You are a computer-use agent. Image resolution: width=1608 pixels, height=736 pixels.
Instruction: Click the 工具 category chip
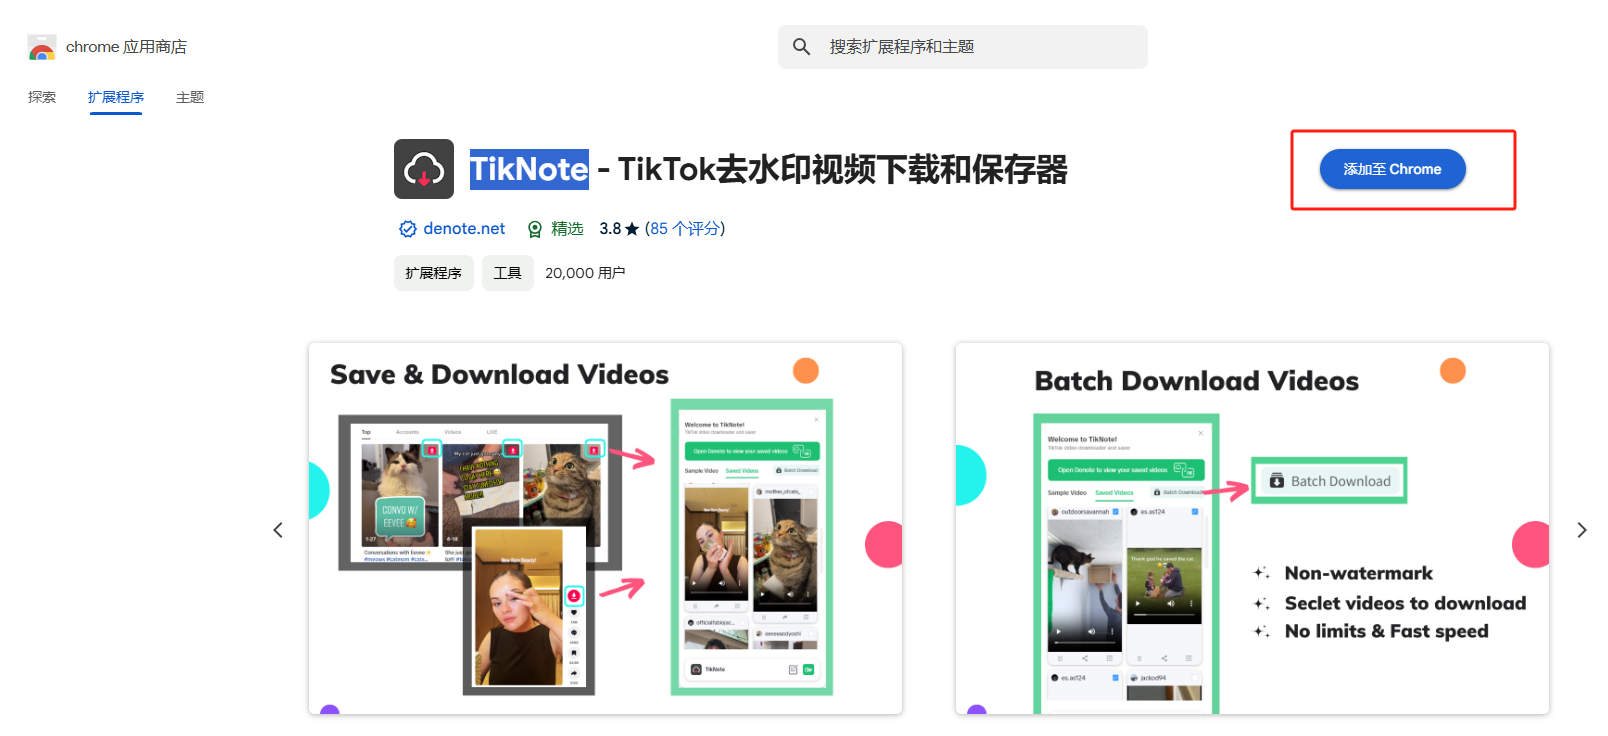tap(508, 273)
